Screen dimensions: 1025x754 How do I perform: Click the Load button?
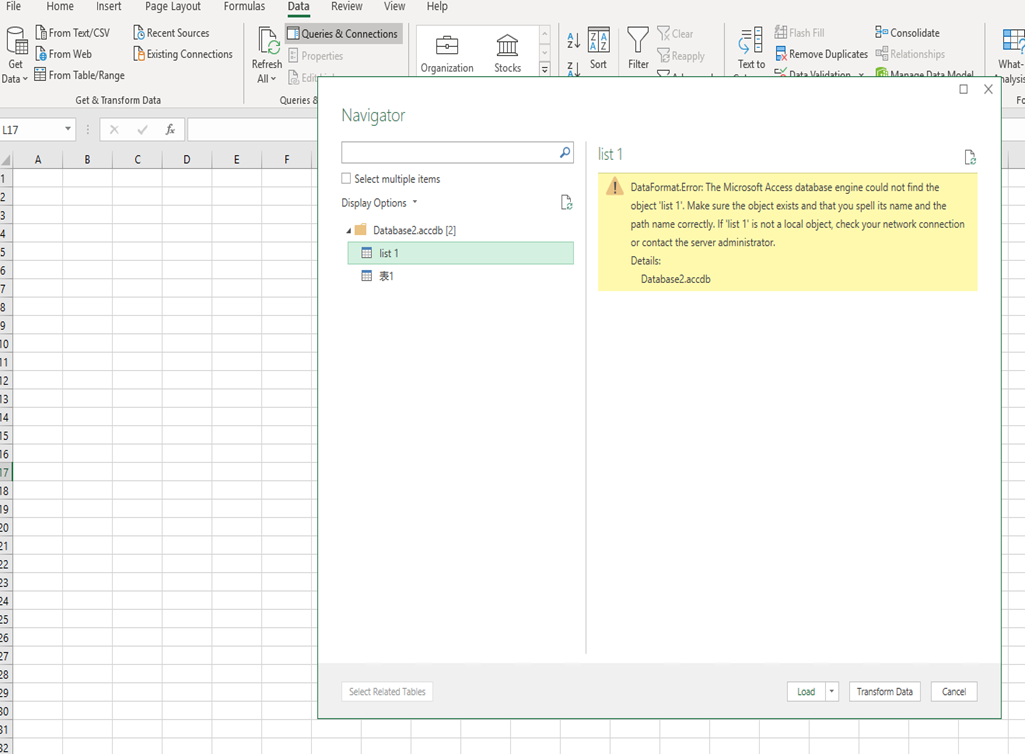806,692
